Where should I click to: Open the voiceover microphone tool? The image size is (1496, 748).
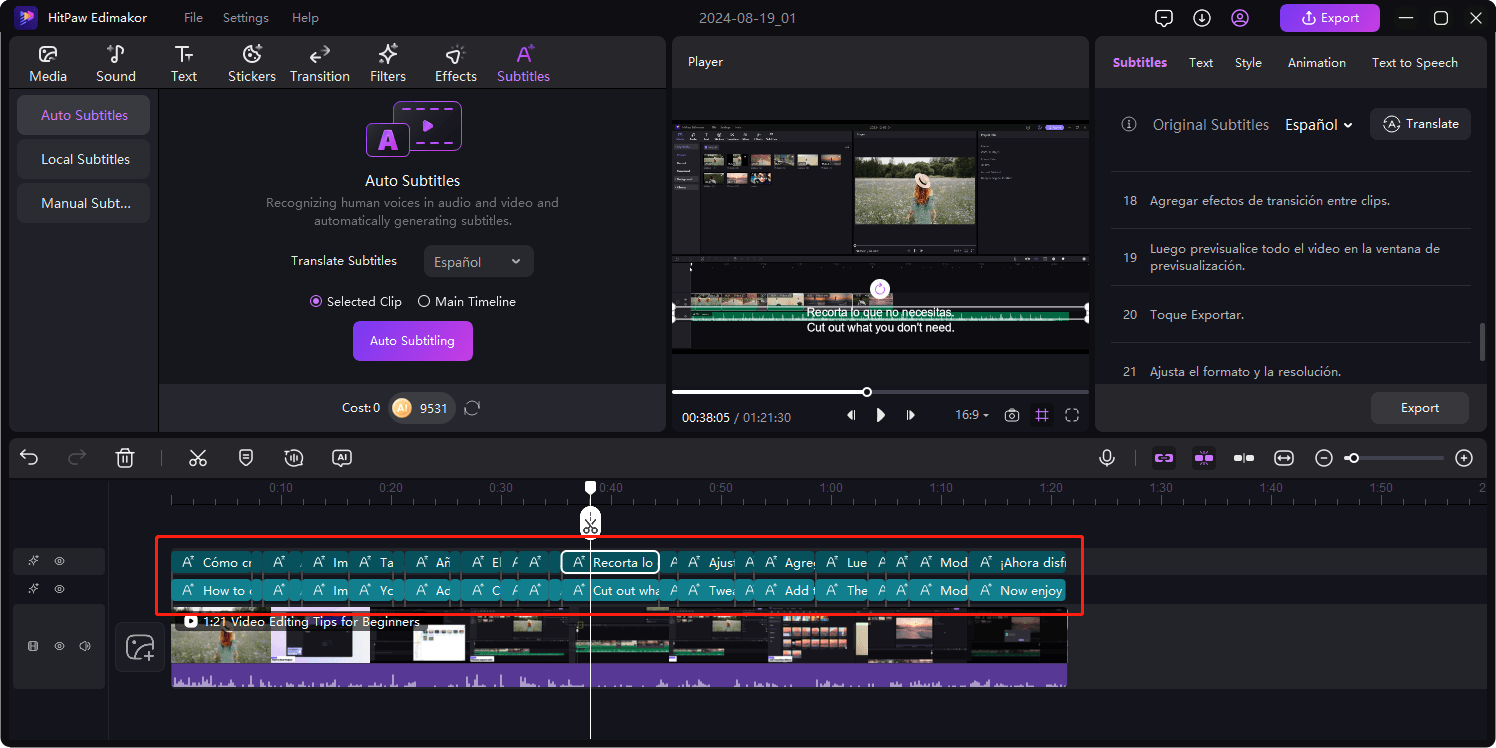coord(1106,457)
